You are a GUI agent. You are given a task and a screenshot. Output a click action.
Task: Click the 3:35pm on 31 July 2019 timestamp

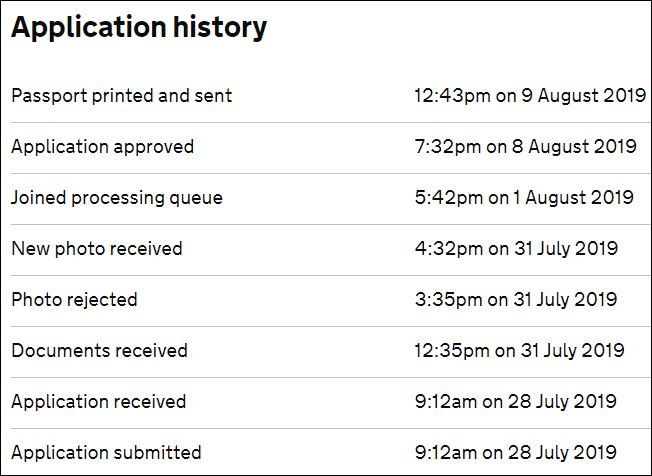pos(516,299)
